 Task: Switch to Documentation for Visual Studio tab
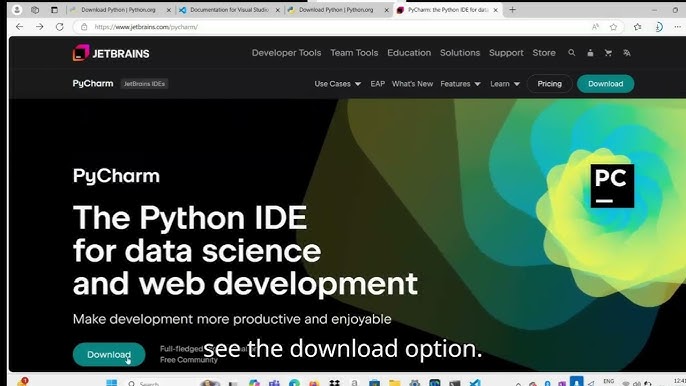pyautogui.click(x=229, y=10)
